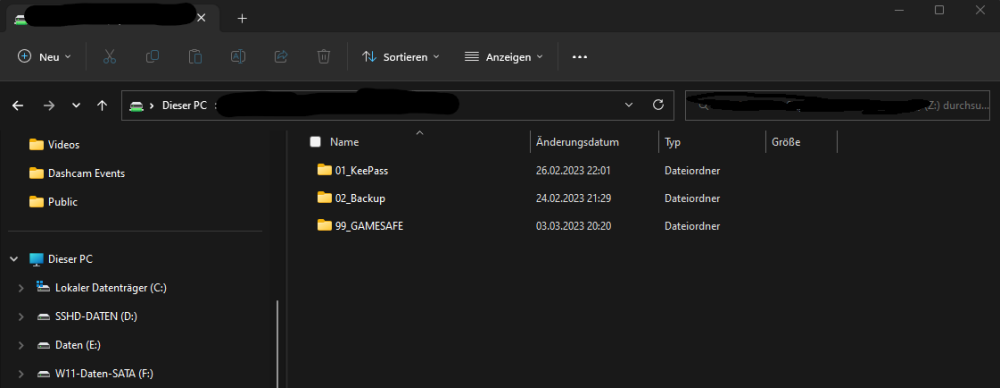This screenshot has width=1000, height=388.
Task: Collapse the Dieser PC tree node
Action: click(14, 259)
